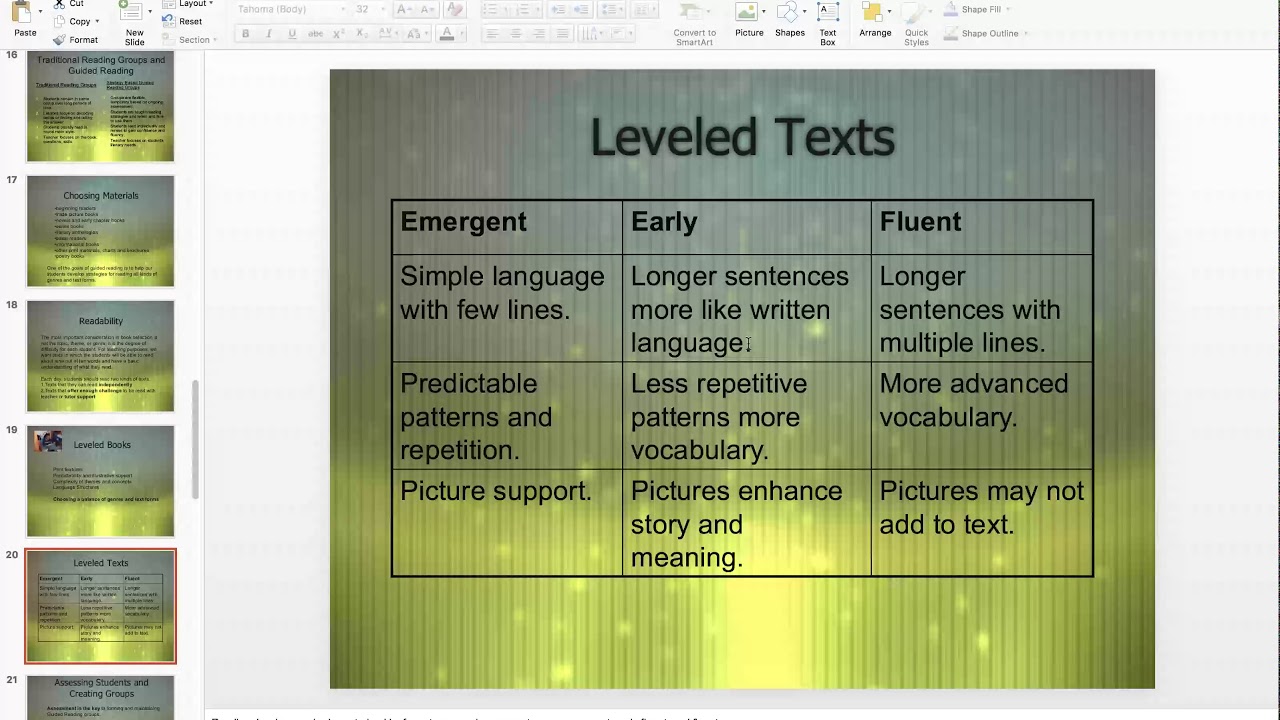Open the font size 32 box
The width and height of the screenshot is (1280, 720).
[x=369, y=9]
